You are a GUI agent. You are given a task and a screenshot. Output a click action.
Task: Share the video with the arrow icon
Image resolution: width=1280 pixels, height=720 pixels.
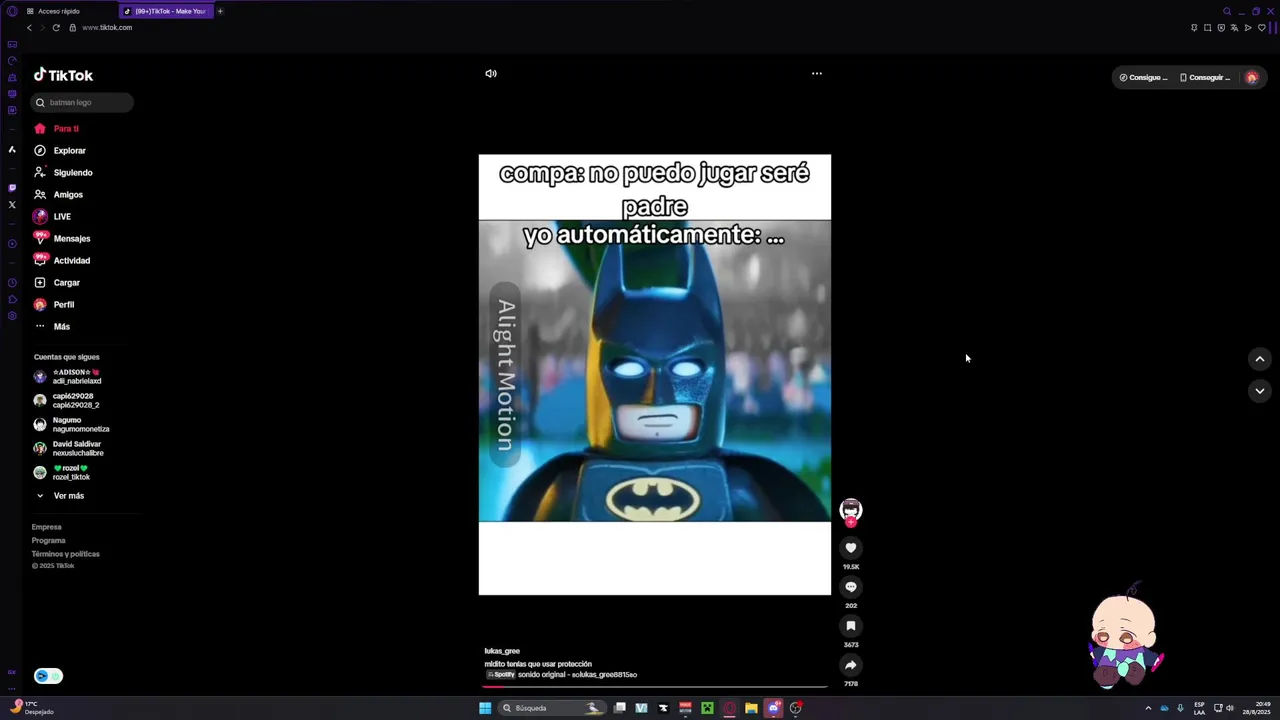coord(851,665)
